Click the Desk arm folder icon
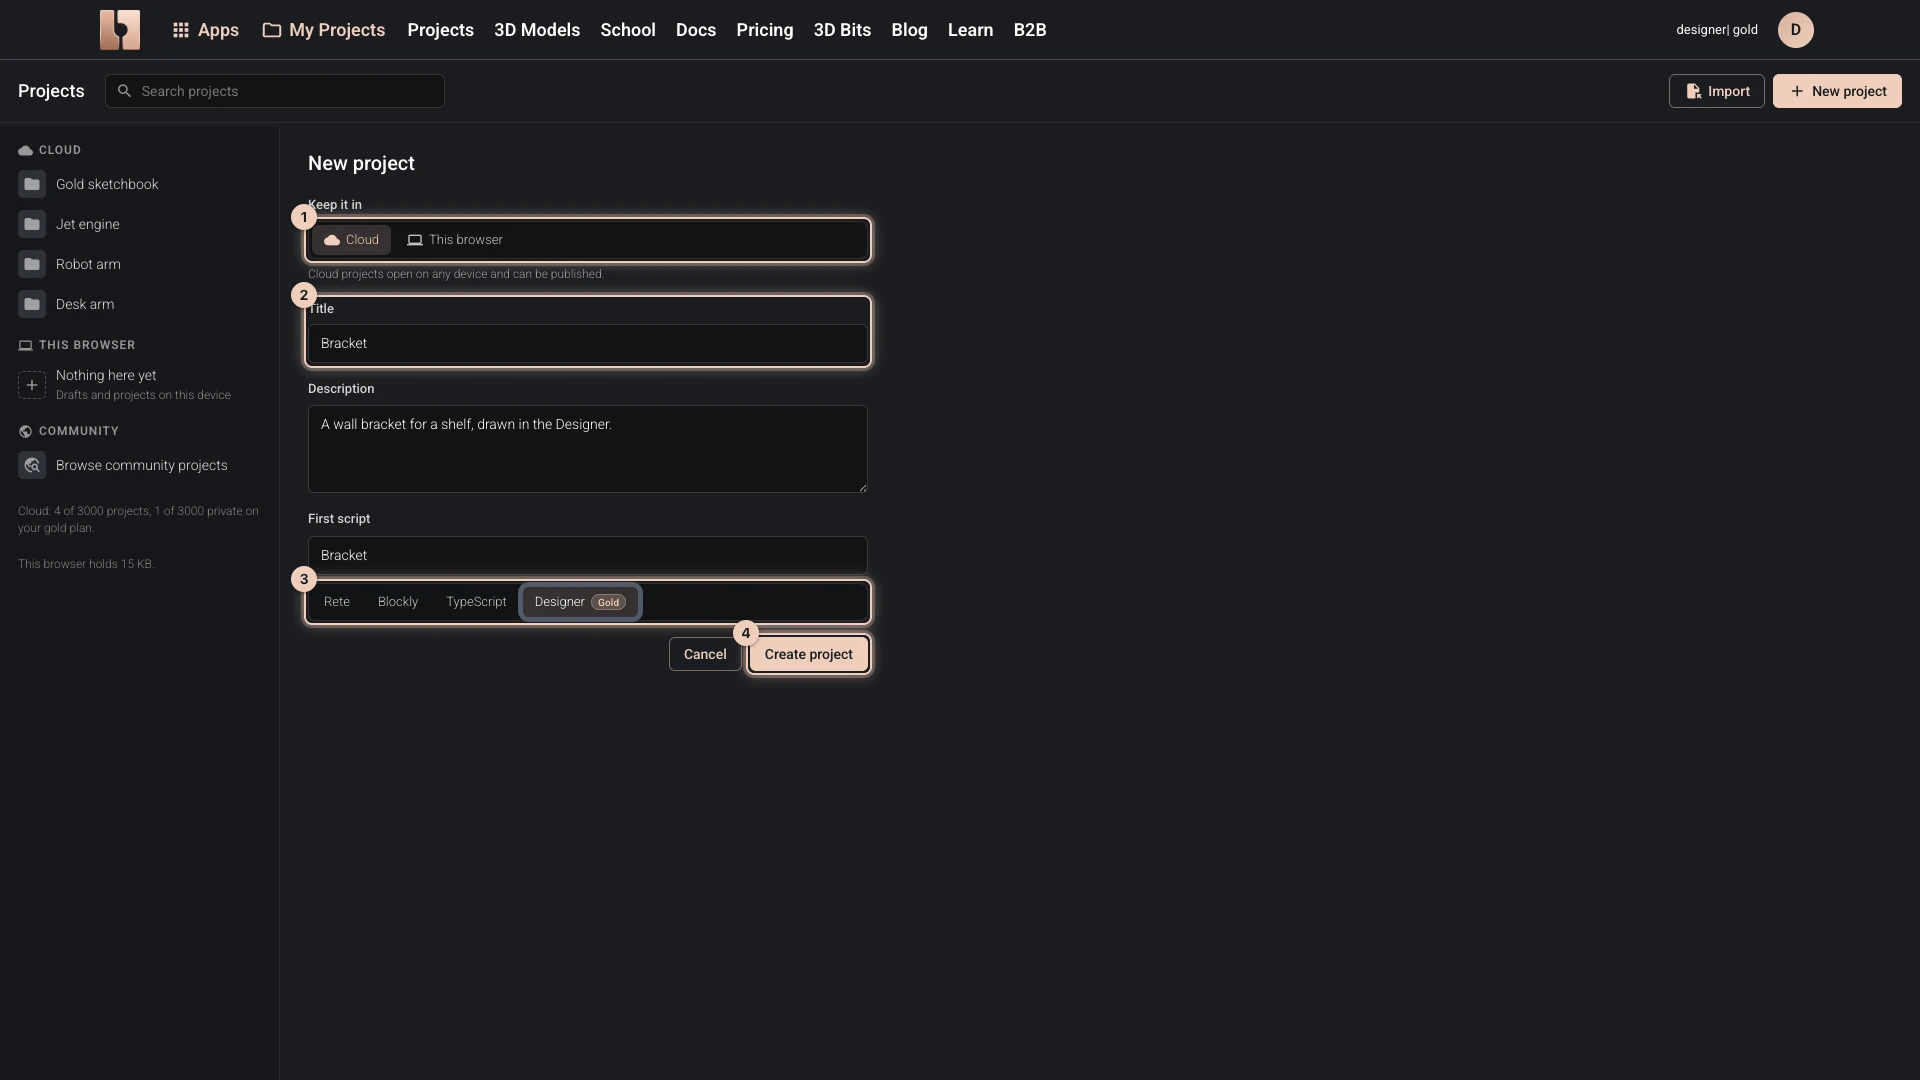The height and width of the screenshot is (1080, 1920). (32, 304)
